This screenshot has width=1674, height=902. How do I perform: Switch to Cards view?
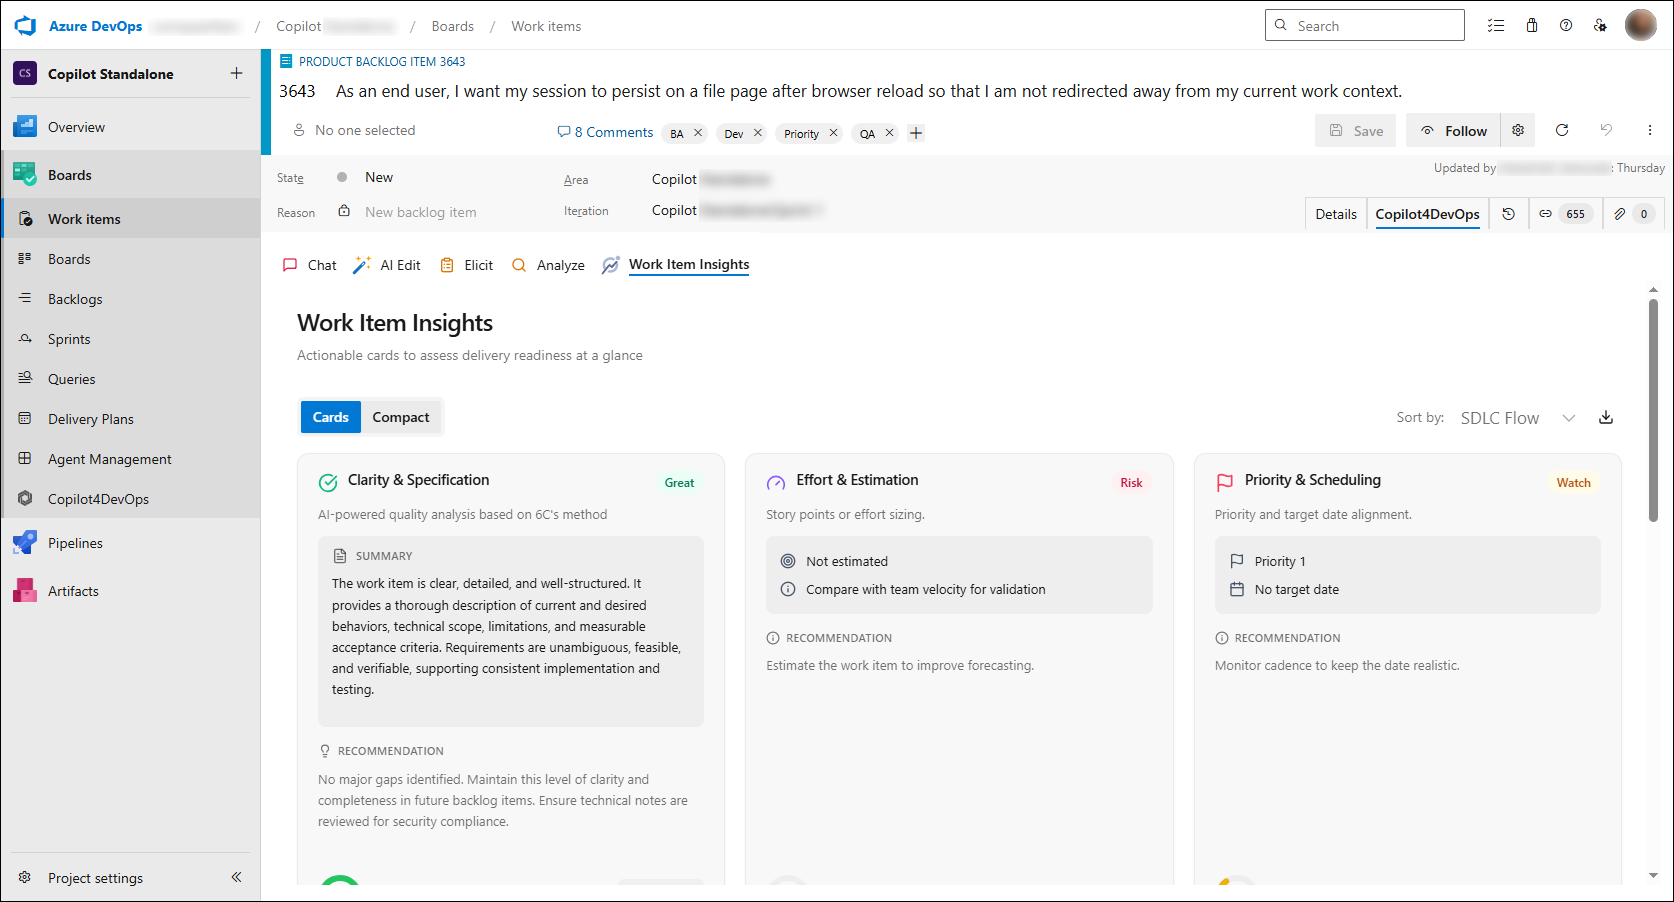331,417
